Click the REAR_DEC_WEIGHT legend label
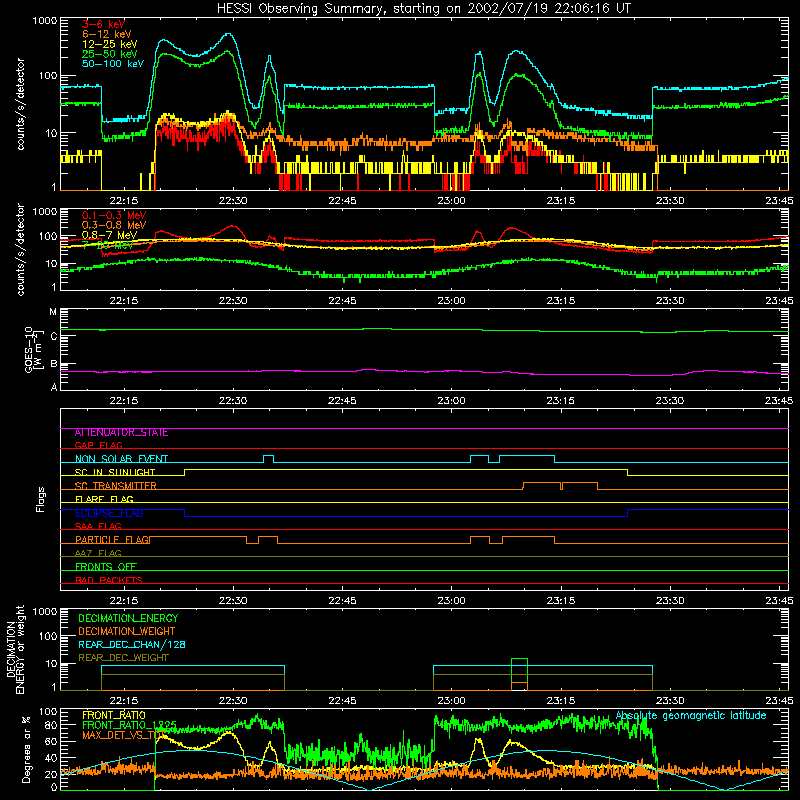This screenshot has height=800, width=800. 123,658
